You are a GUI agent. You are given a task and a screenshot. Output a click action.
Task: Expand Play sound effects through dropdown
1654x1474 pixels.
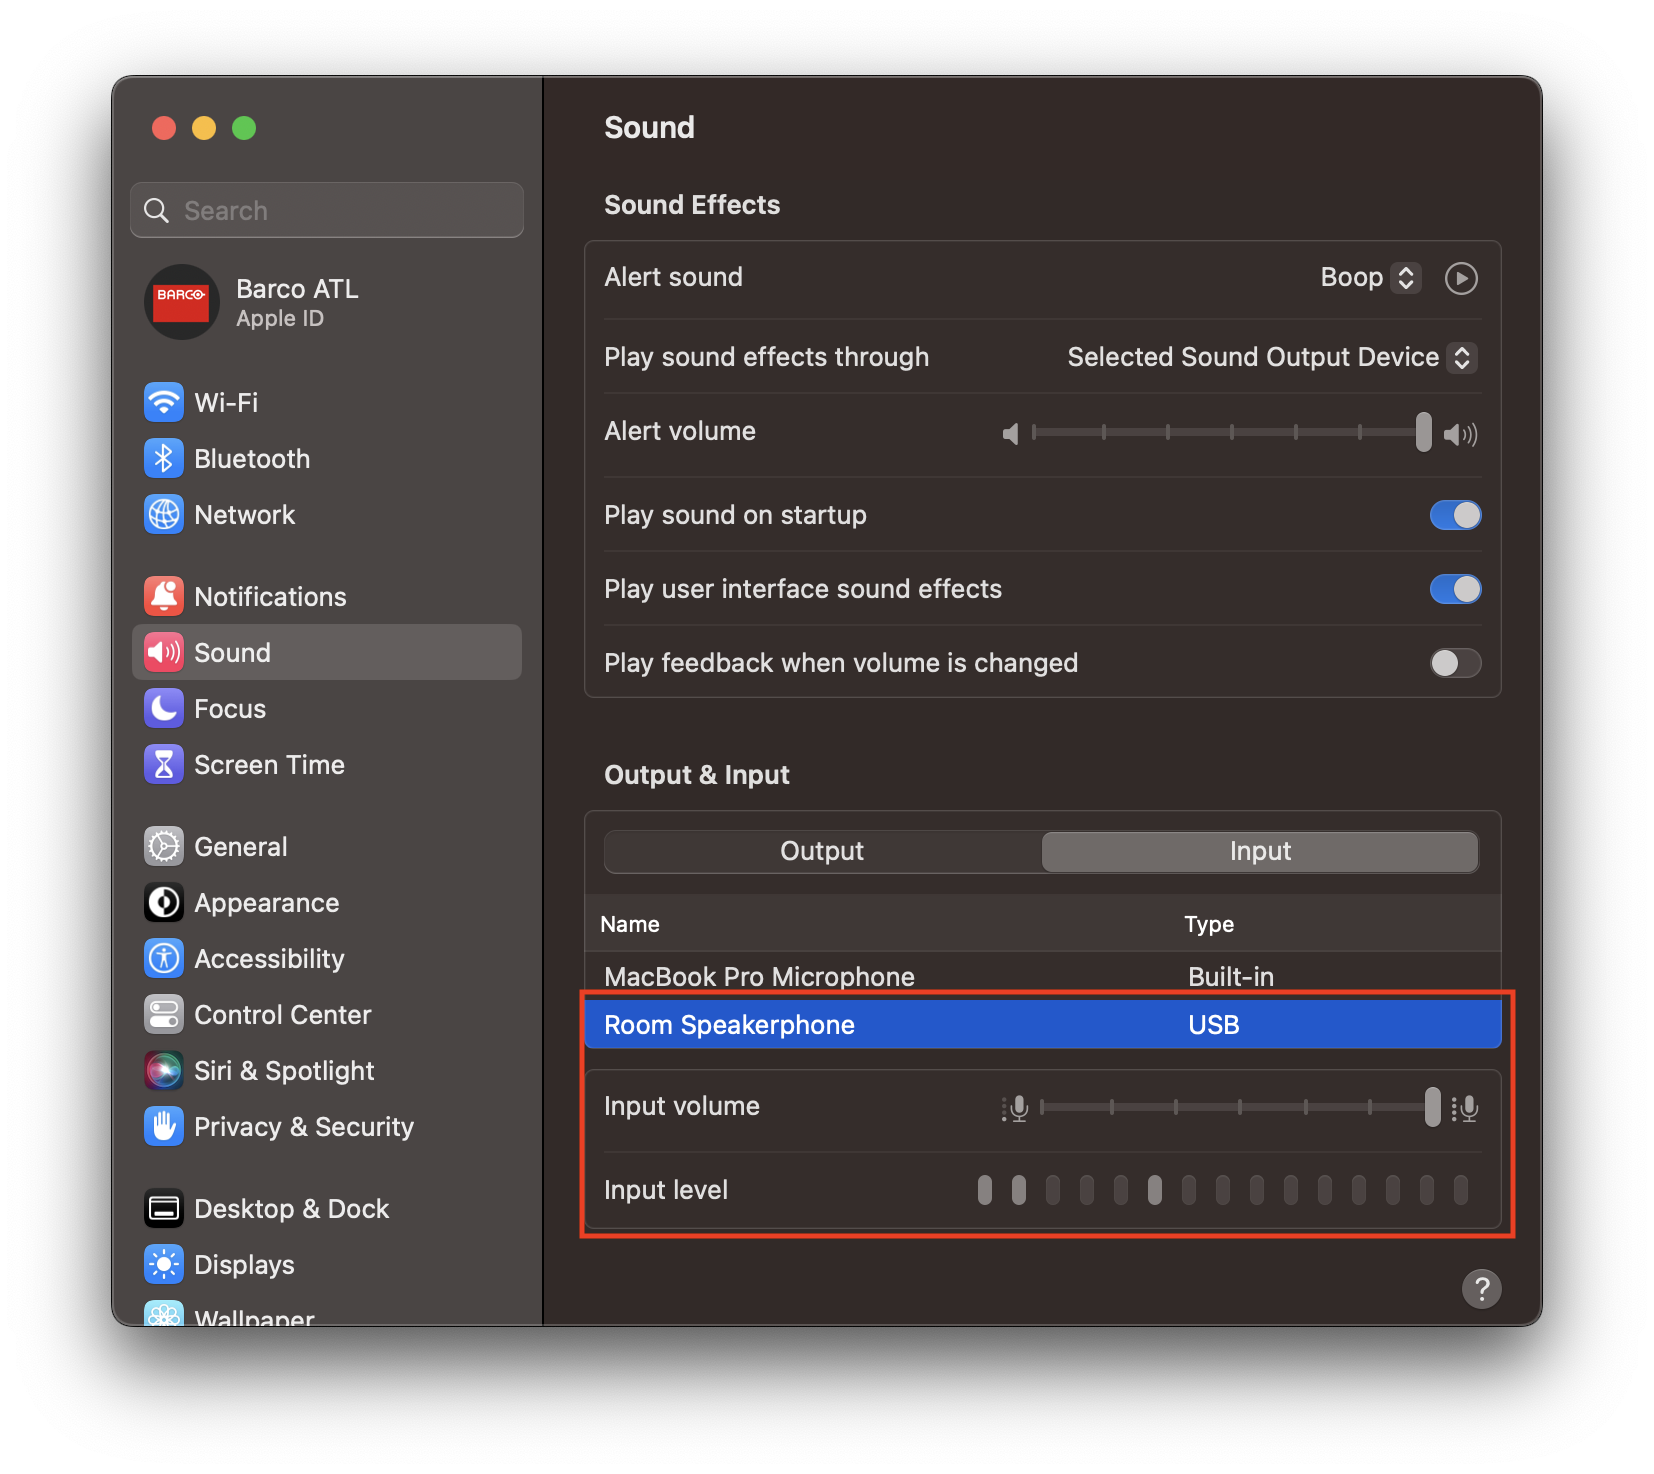1272,358
